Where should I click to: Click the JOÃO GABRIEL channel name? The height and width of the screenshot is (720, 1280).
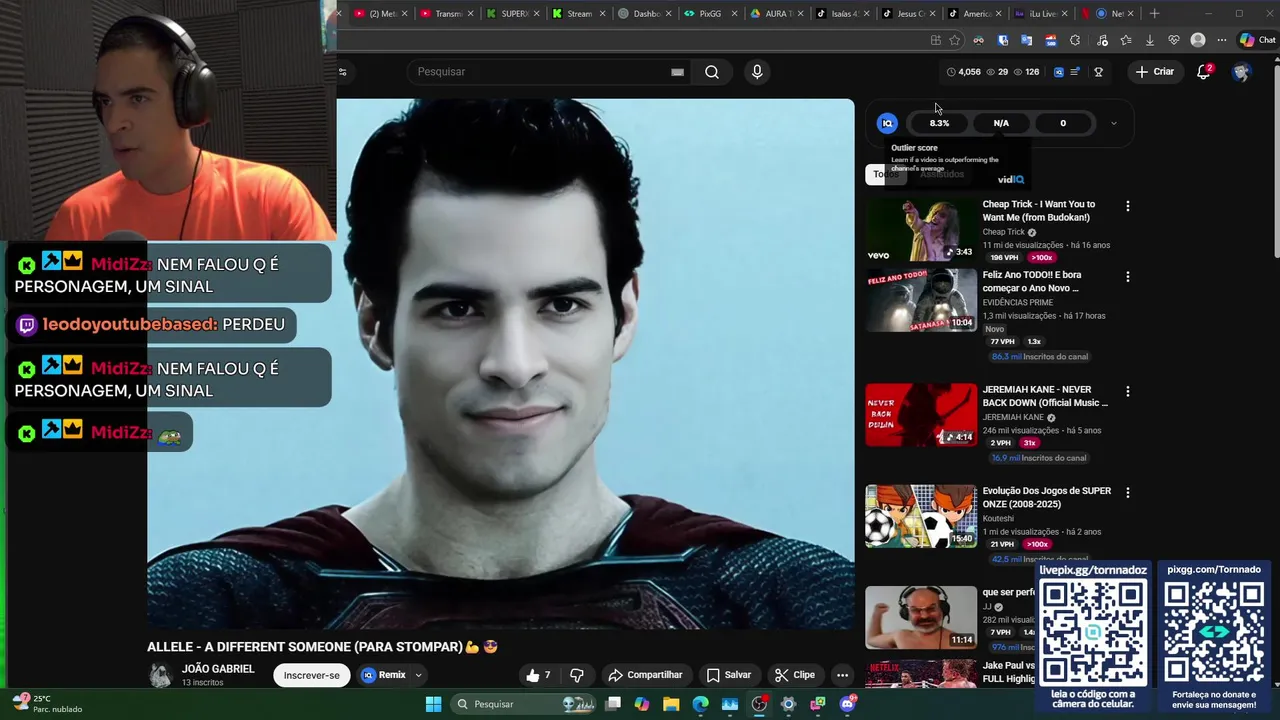point(218,669)
